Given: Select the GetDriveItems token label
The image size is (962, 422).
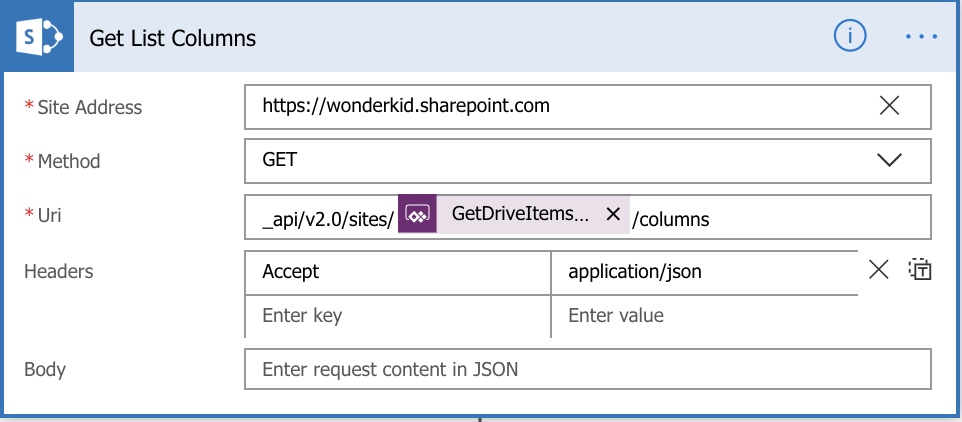Looking at the screenshot, I should pyautogui.click(x=521, y=213).
